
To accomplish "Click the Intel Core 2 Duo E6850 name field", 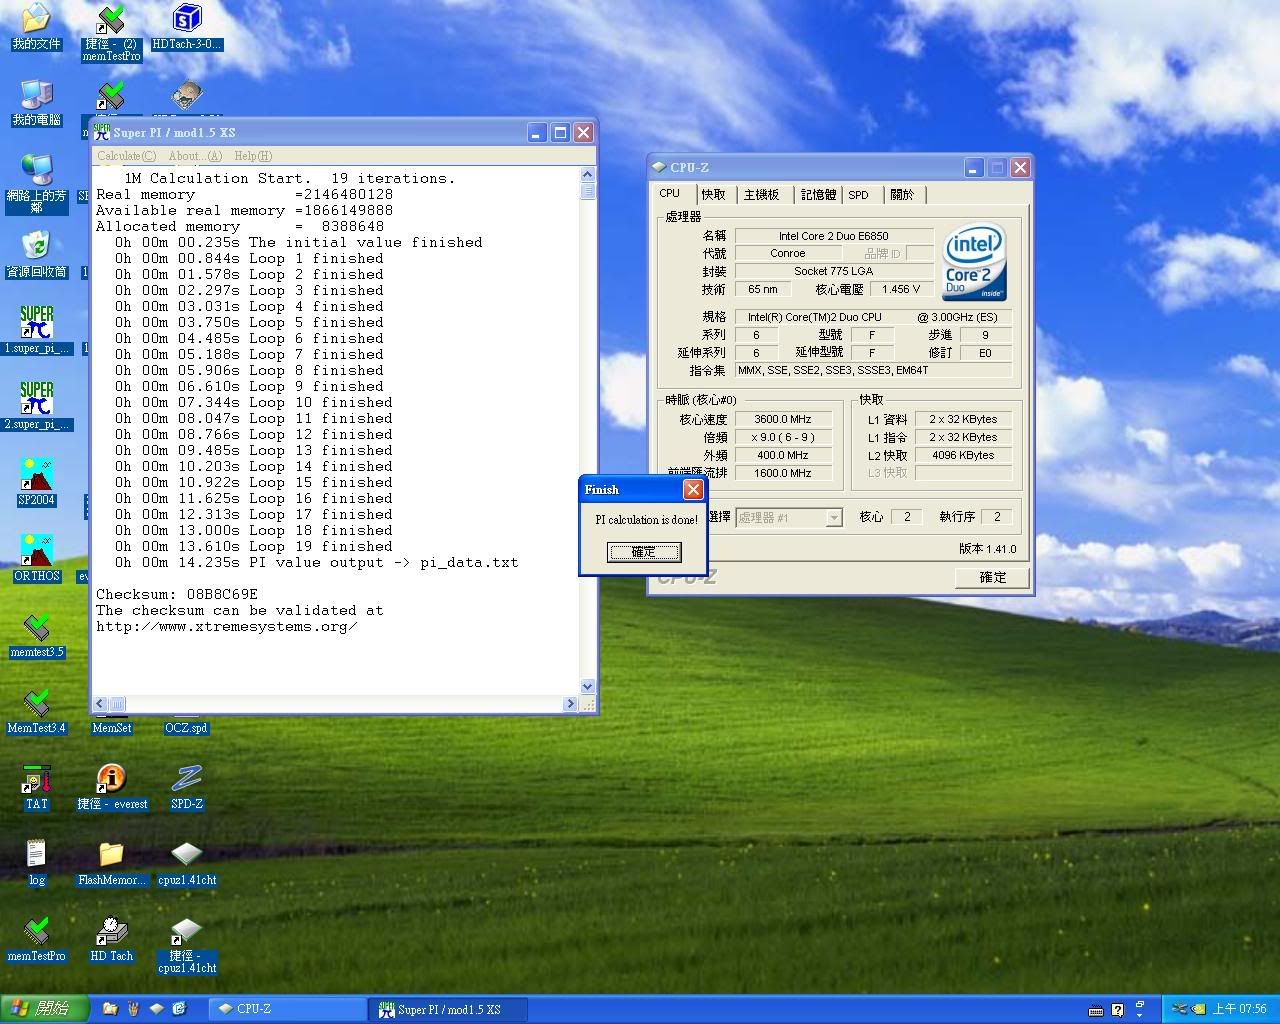I will (x=834, y=236).
